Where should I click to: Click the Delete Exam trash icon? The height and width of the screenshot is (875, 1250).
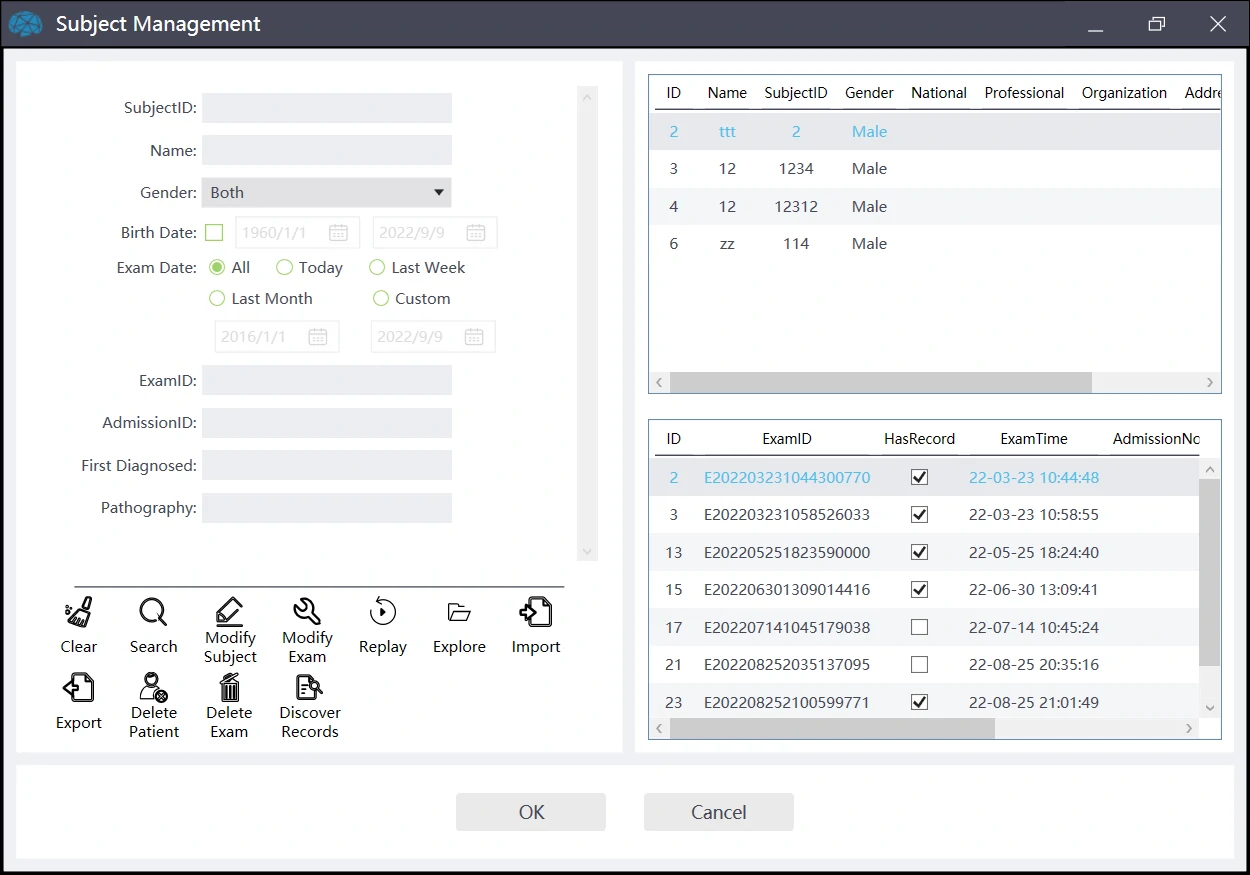coord(229,687)
